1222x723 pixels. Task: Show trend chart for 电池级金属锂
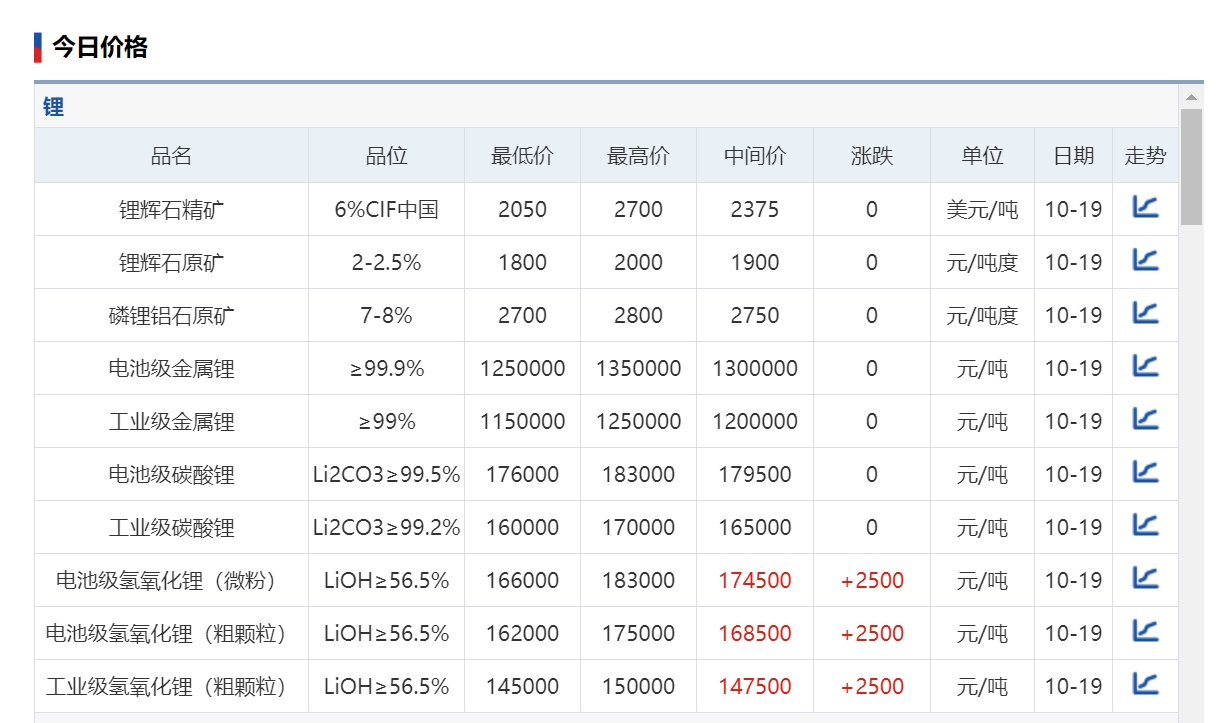click(1145, 366)
